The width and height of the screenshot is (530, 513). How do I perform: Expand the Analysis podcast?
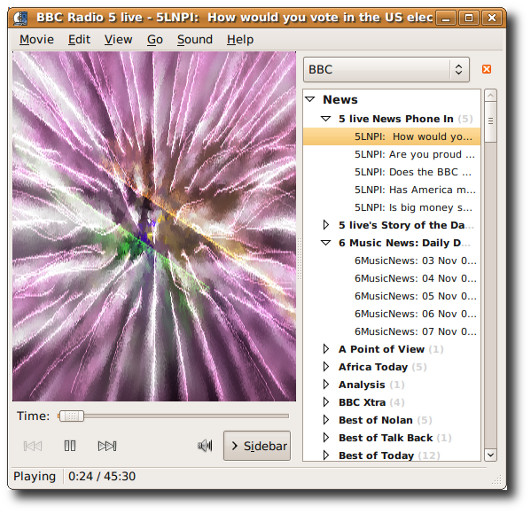pos(326,384)
